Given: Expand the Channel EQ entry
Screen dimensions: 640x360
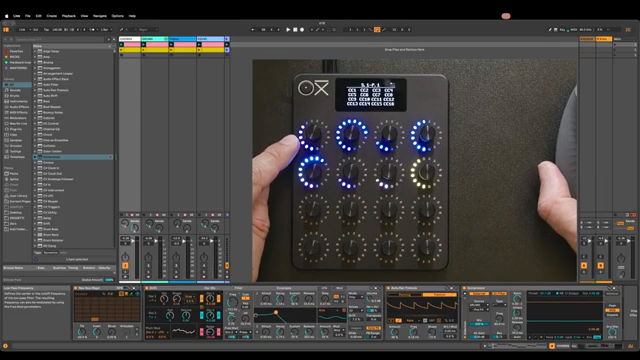Looking at the screenshot, I should [35, 129].
